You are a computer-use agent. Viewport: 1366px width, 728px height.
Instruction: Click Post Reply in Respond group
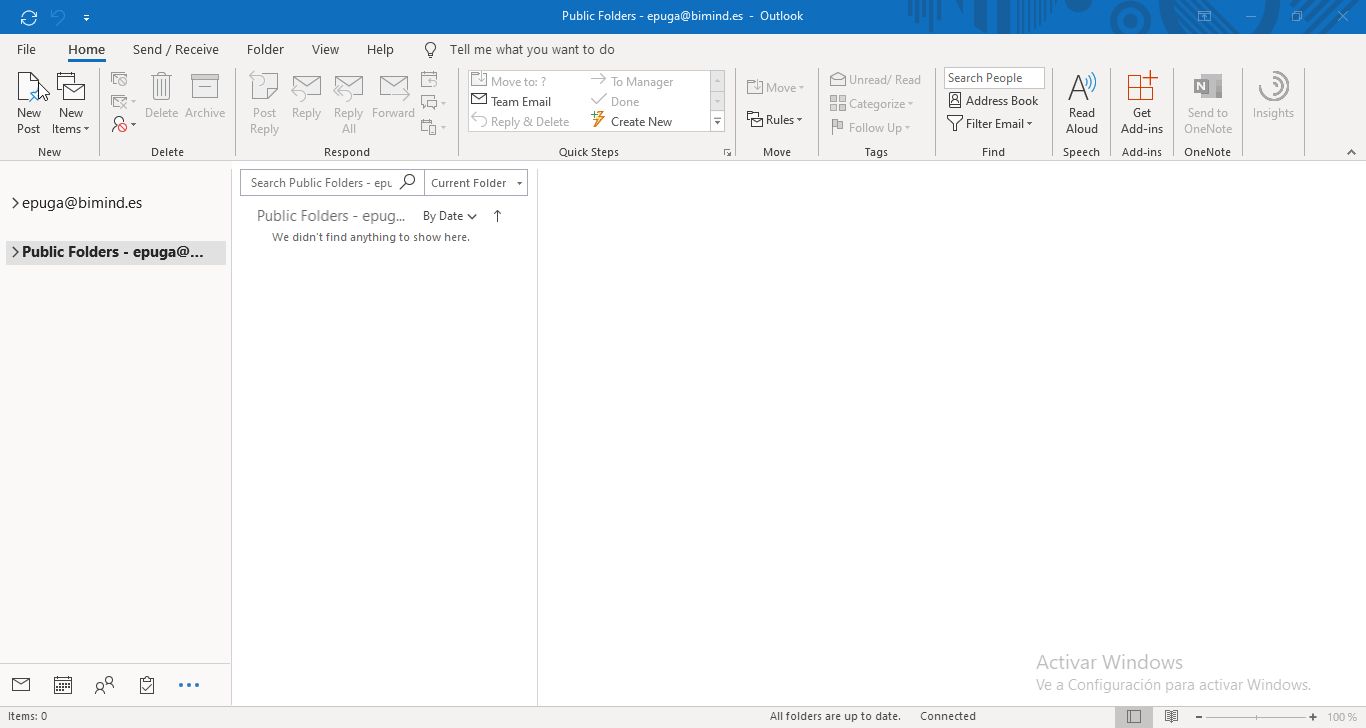pyautogui.click(x=265, y=103)
